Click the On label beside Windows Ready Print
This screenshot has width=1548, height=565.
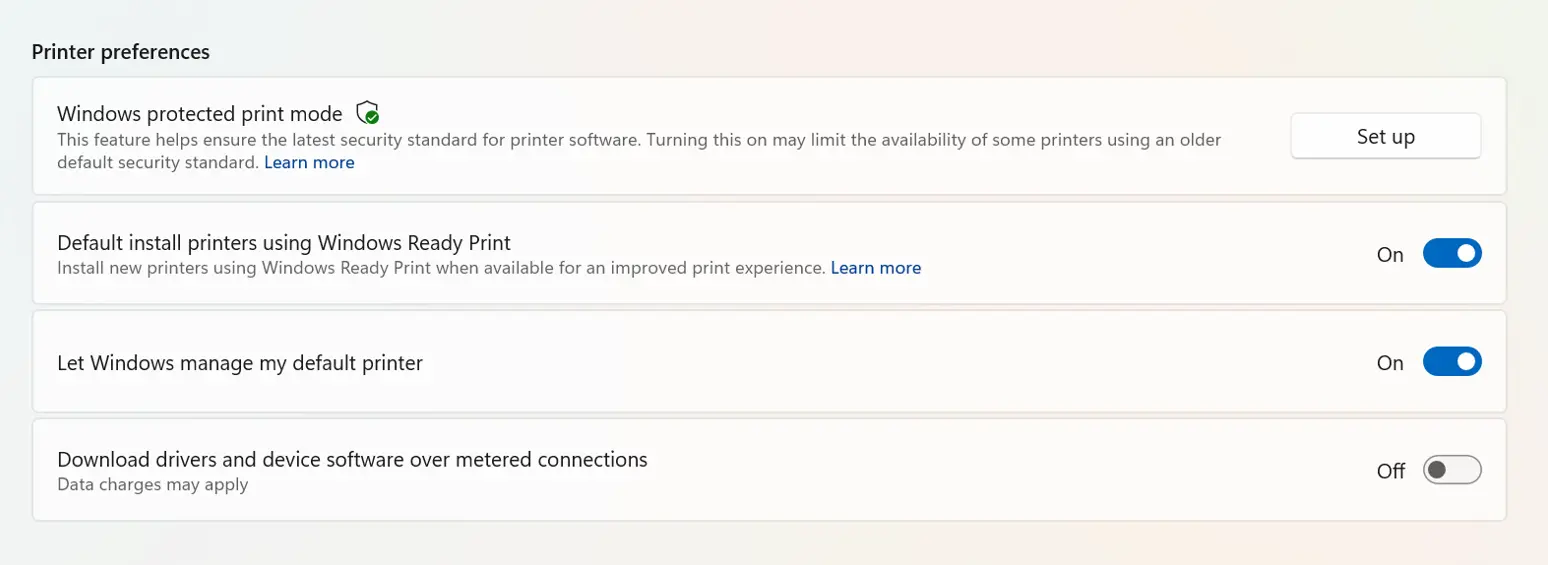(1390, 255)
